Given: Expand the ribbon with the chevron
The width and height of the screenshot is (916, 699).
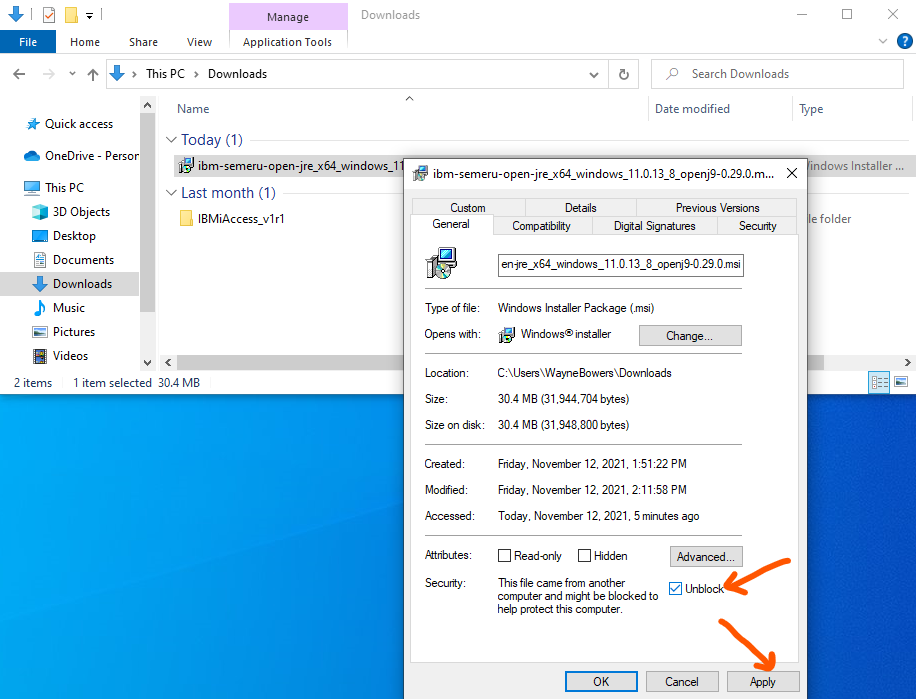Looking at the screenshot, I should [x=883, y=41].
